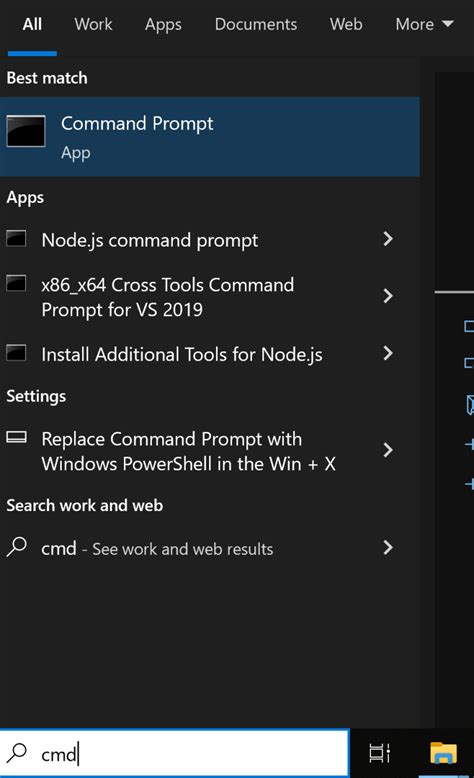The width and height of the screenshot is (474, 778).
Task: Click the Node.js command prompt icon
Action: pos(16,238)
